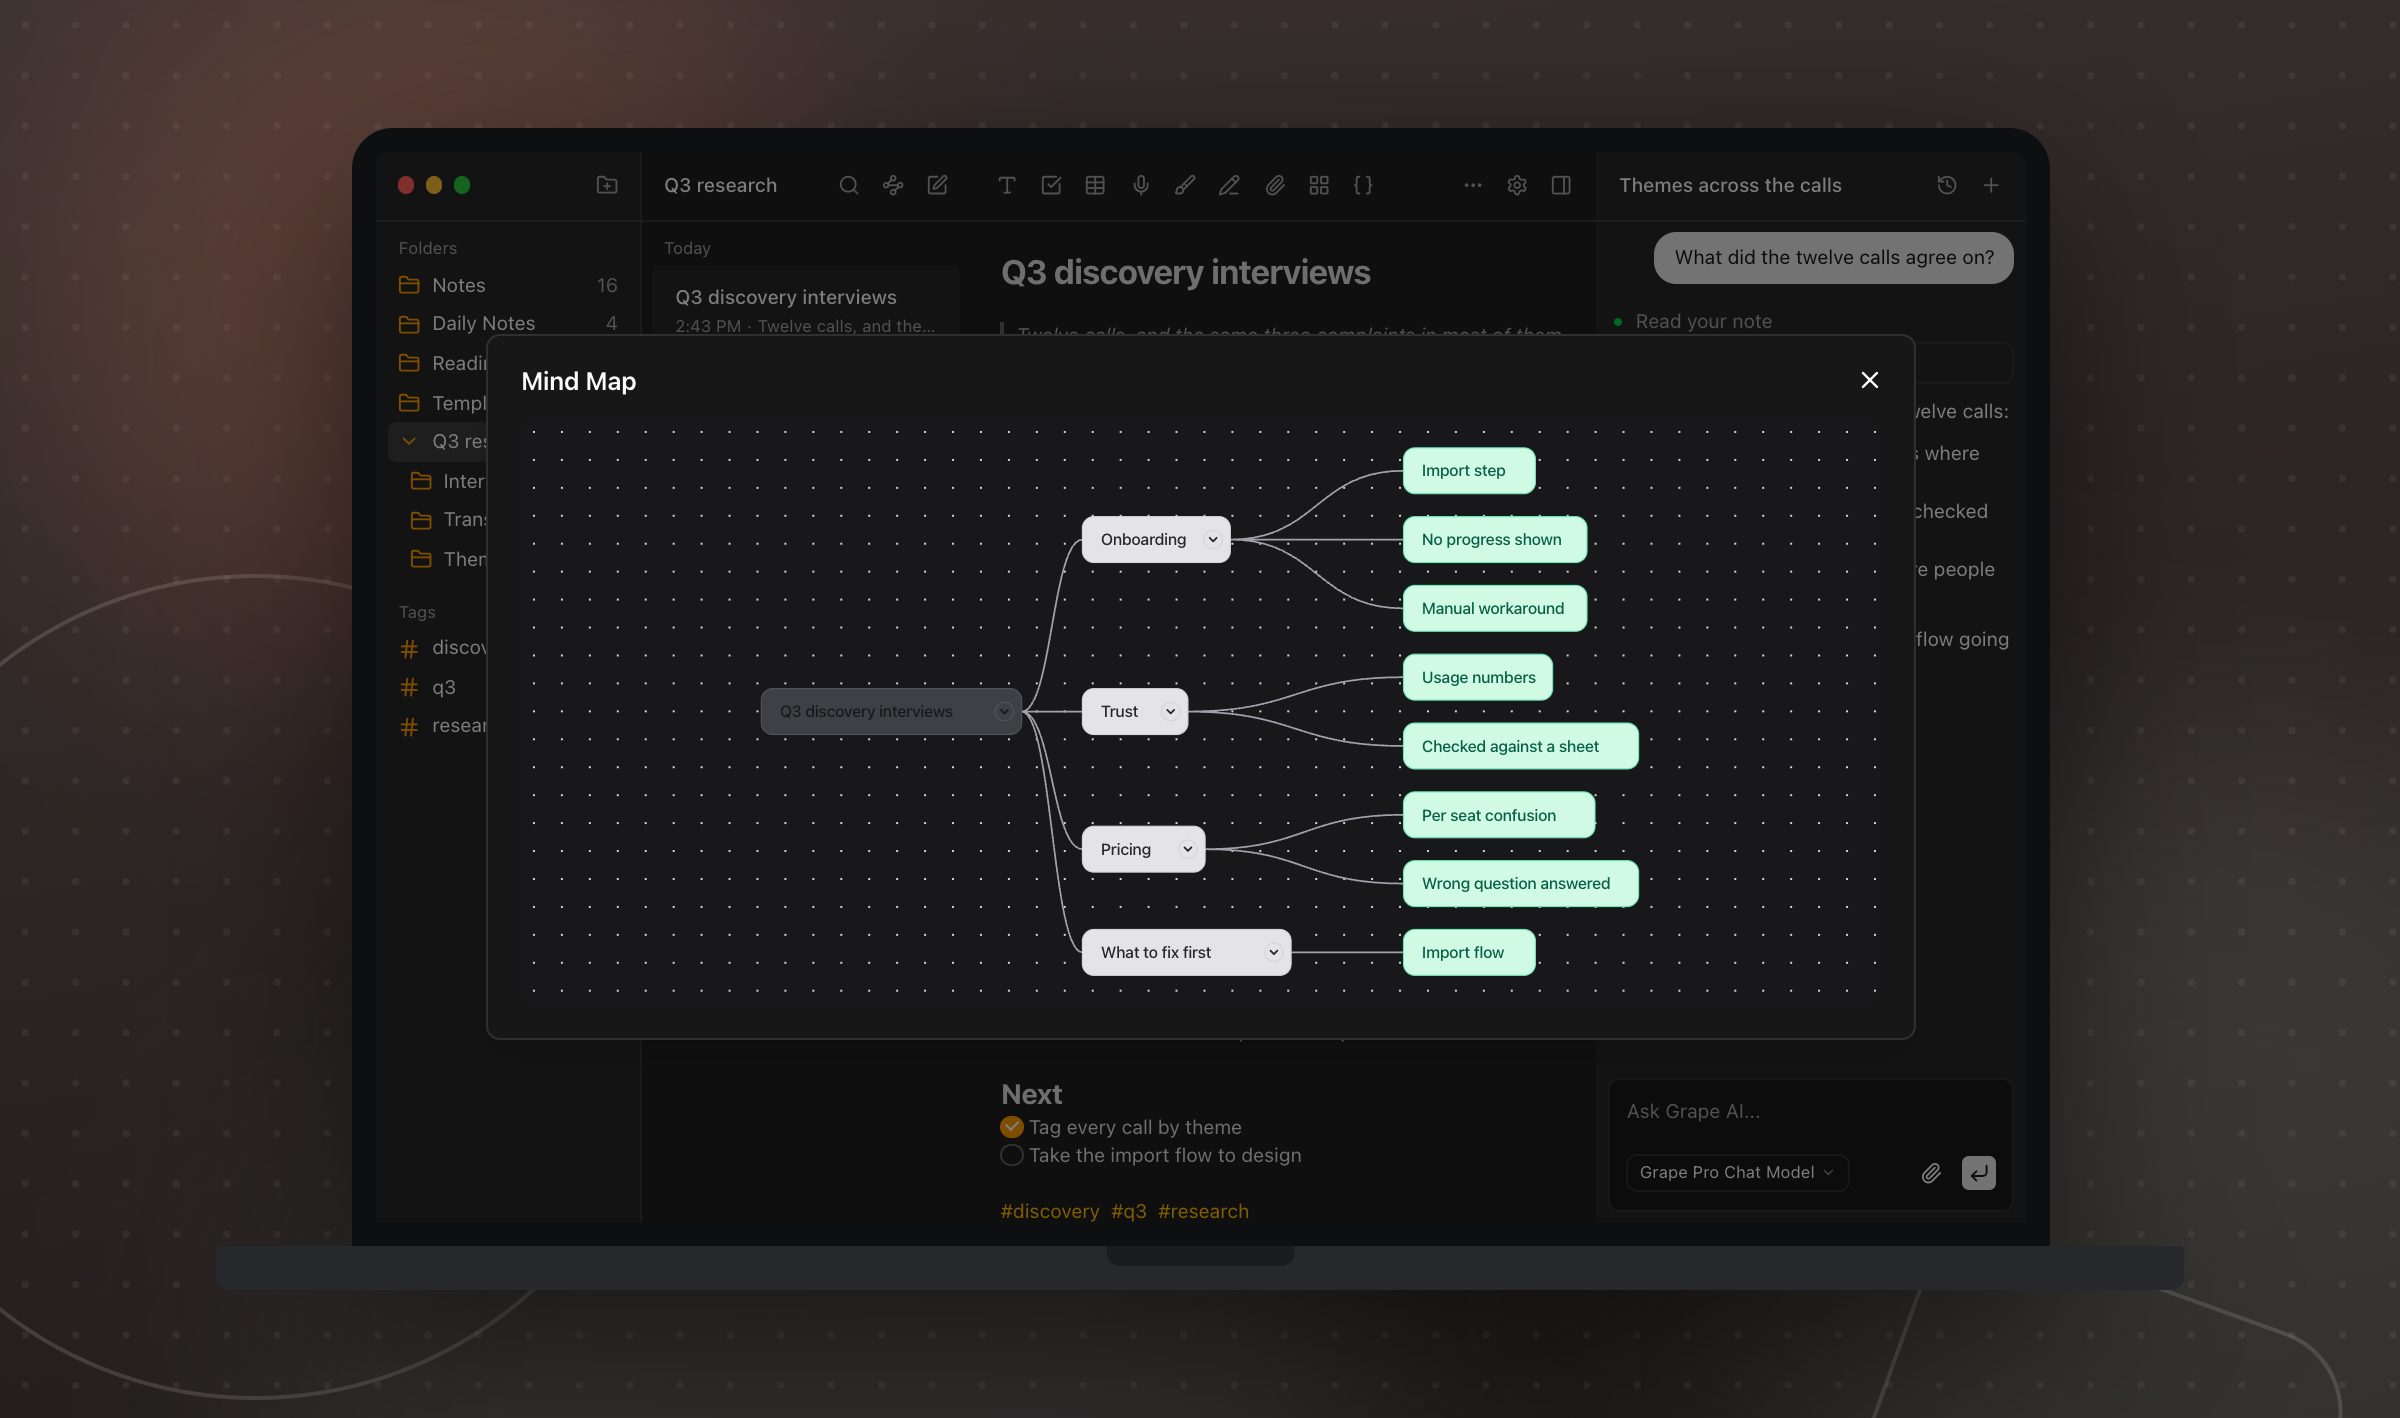Click the #q3 hashtag in the note

(1128, 1211)
